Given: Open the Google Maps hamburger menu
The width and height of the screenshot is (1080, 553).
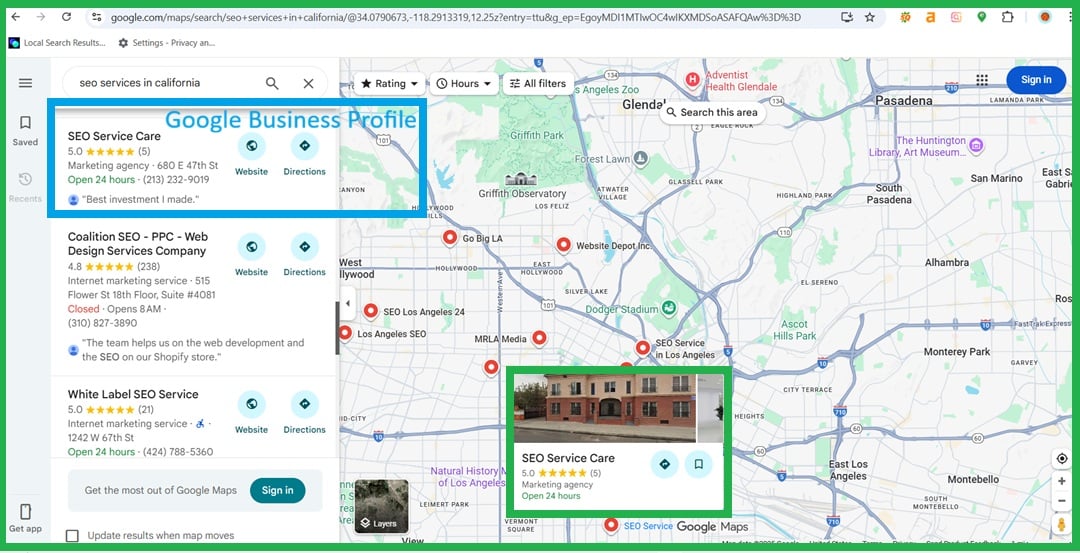Looking at the screenshot, I should (25, 83).
